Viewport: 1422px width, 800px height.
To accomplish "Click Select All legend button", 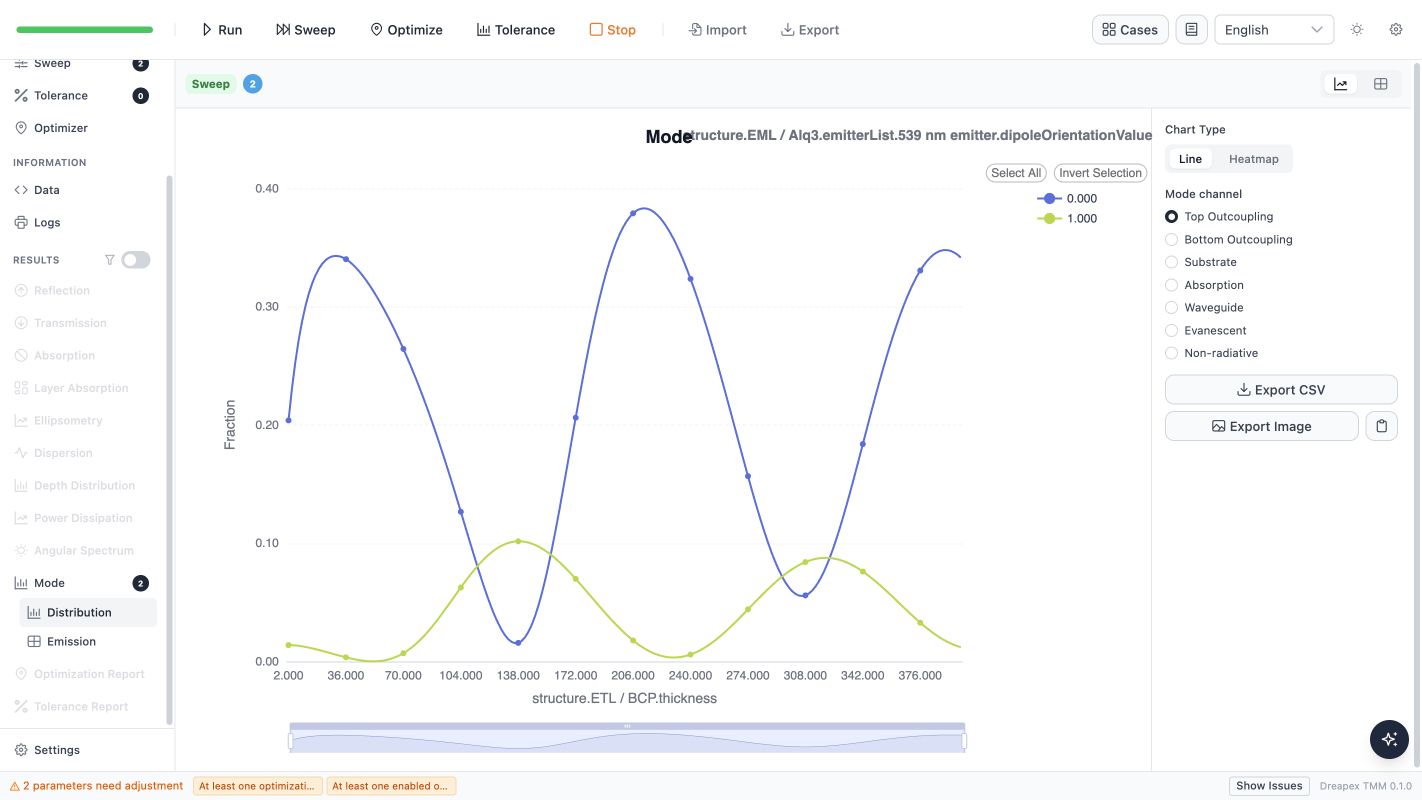I will pyautogui.click(x=1016, y=173).
